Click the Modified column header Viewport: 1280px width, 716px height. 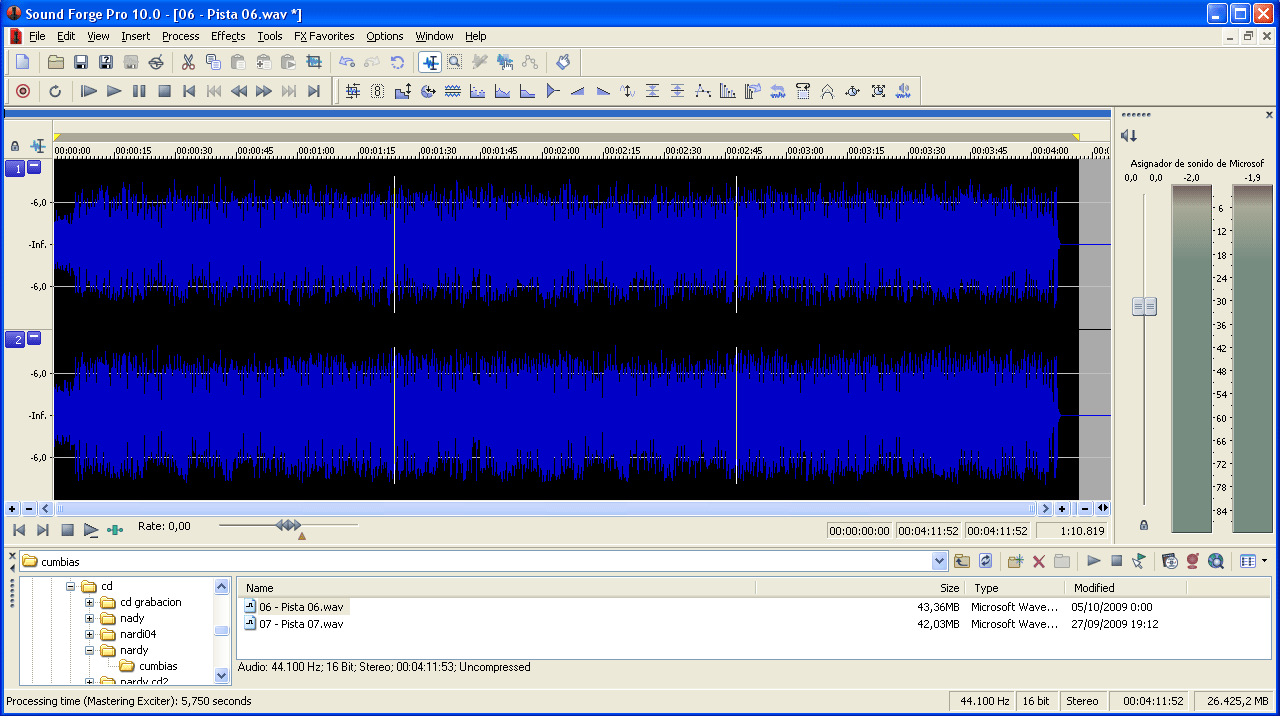(1094, 588)
